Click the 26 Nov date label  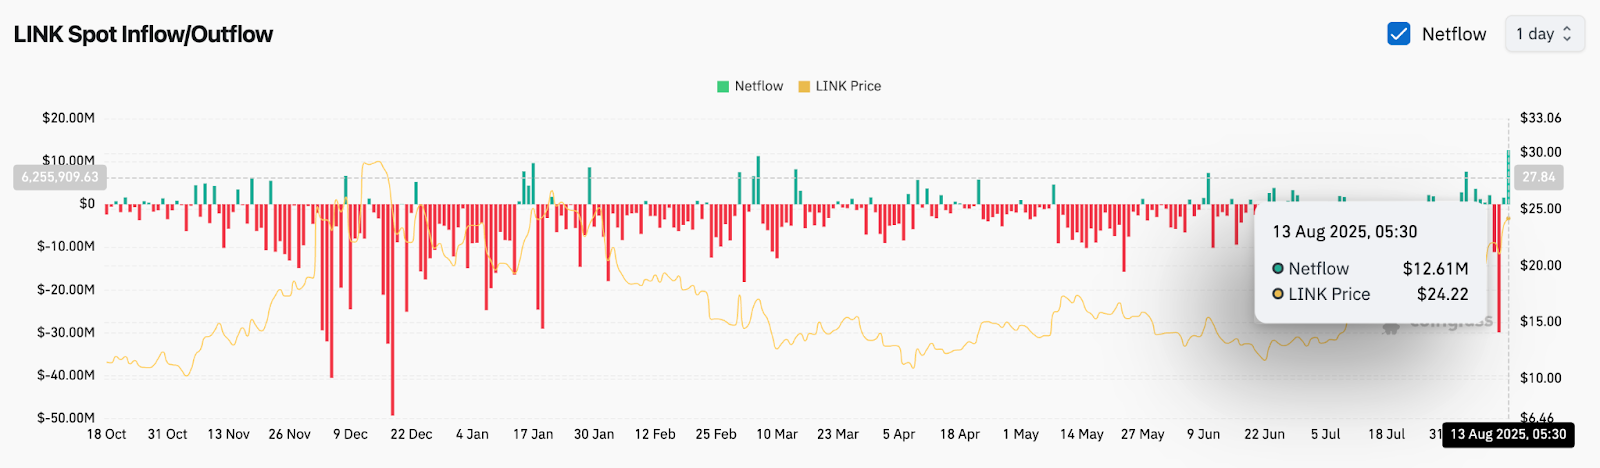(x=289, y=434)
